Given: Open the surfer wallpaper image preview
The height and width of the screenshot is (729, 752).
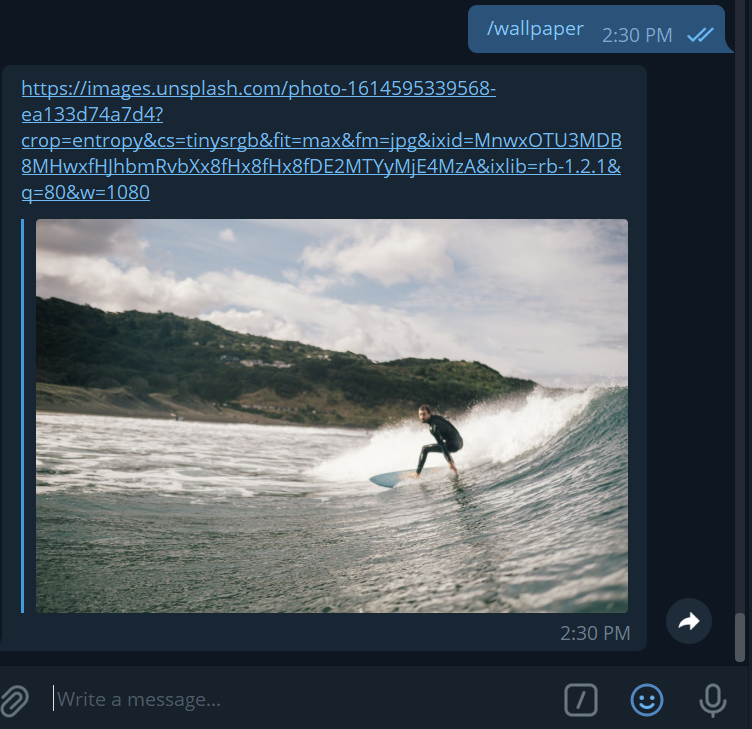Looking at the screenshot, I should pos(332,416).
